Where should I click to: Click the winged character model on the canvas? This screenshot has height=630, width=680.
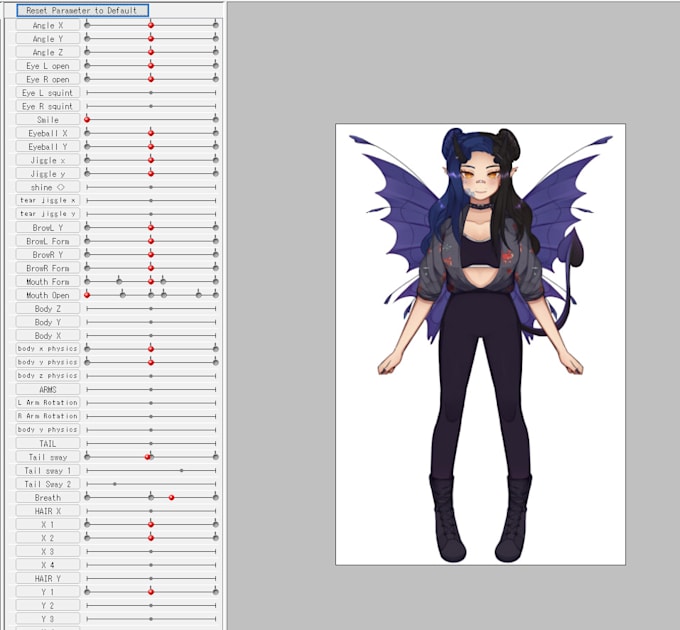pos(481,344)
